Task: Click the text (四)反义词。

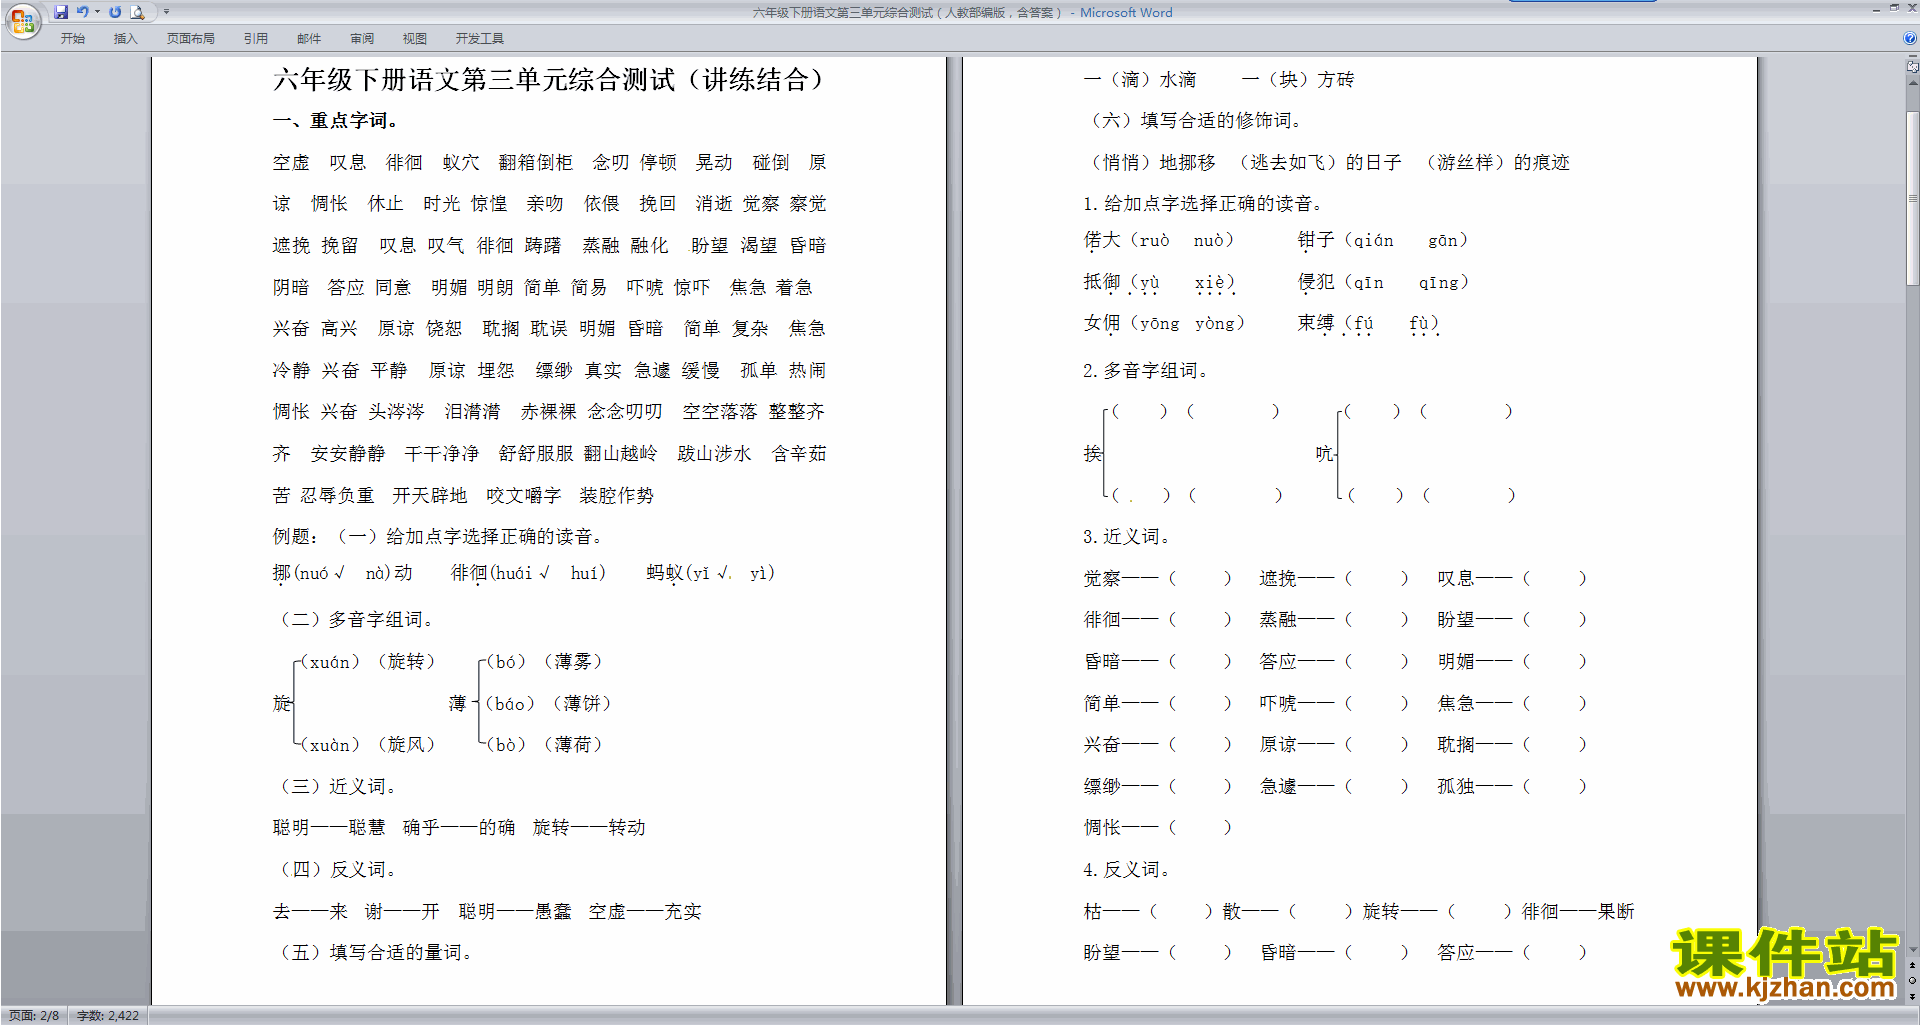Action: pos(338,870)
